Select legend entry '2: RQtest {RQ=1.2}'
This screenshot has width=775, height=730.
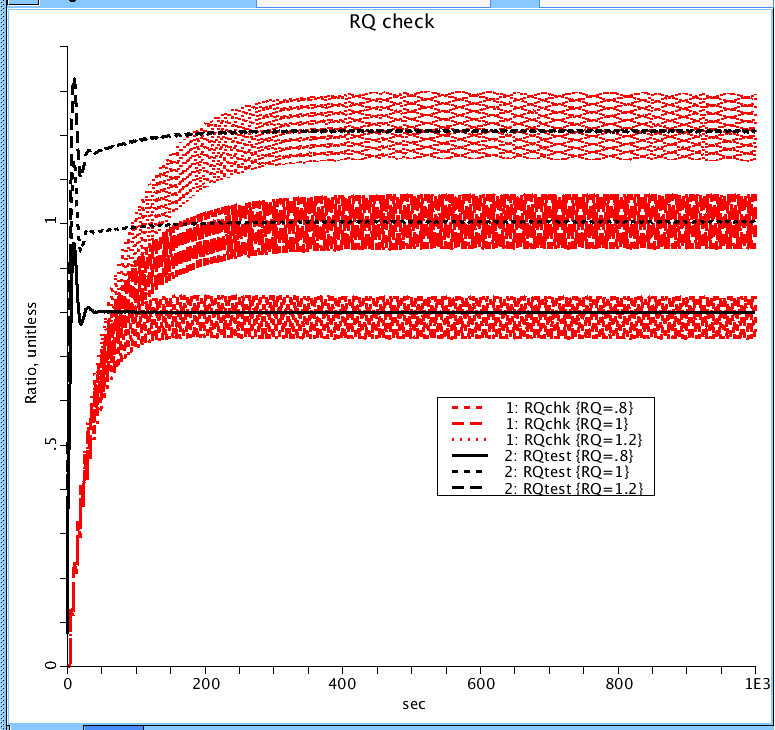pyautogui.click(x=573, y=488)
